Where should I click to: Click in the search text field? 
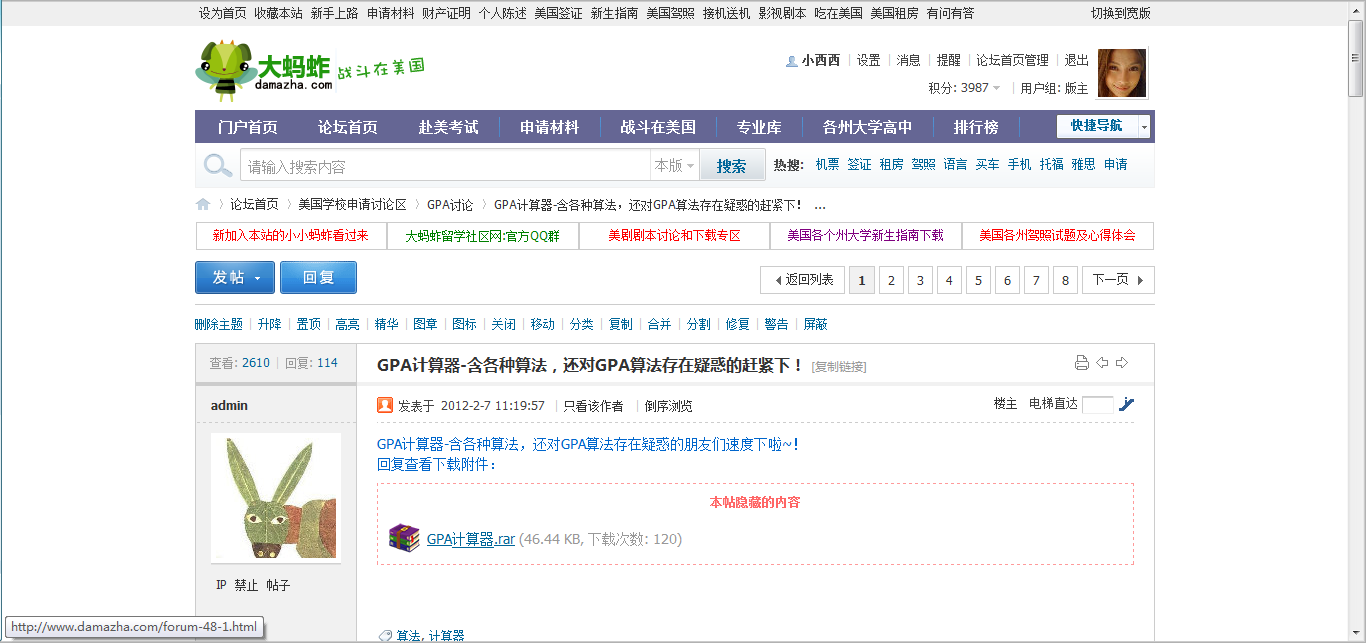445,166
